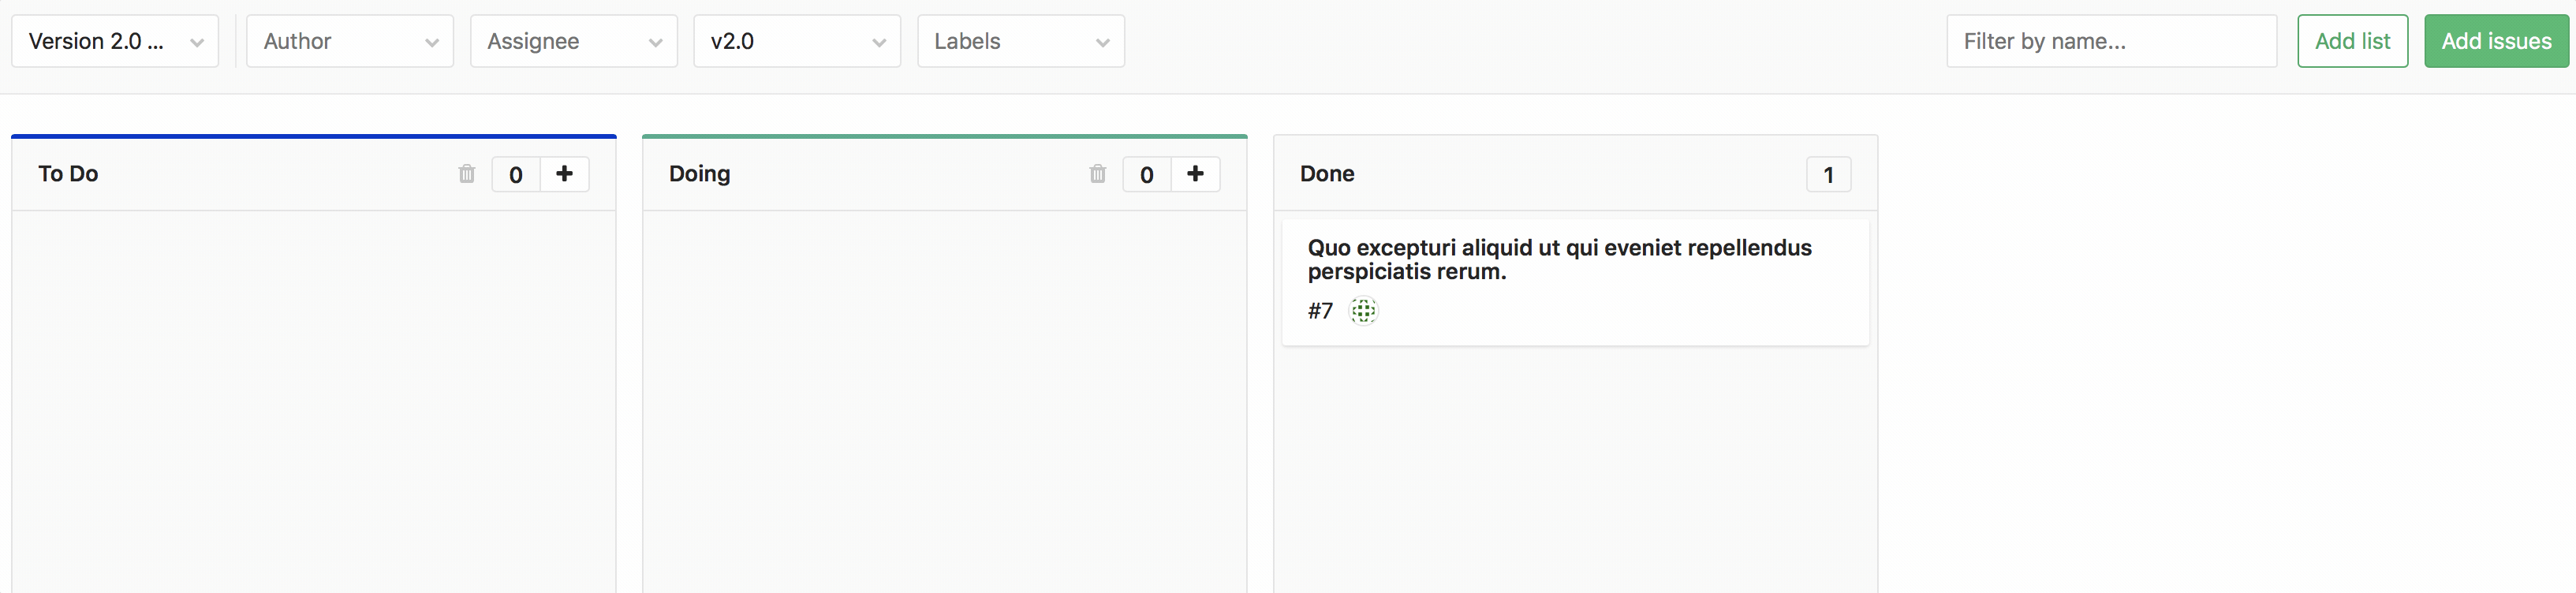
Task: Expand the Author filter dropdown
Action: (350, 41)
